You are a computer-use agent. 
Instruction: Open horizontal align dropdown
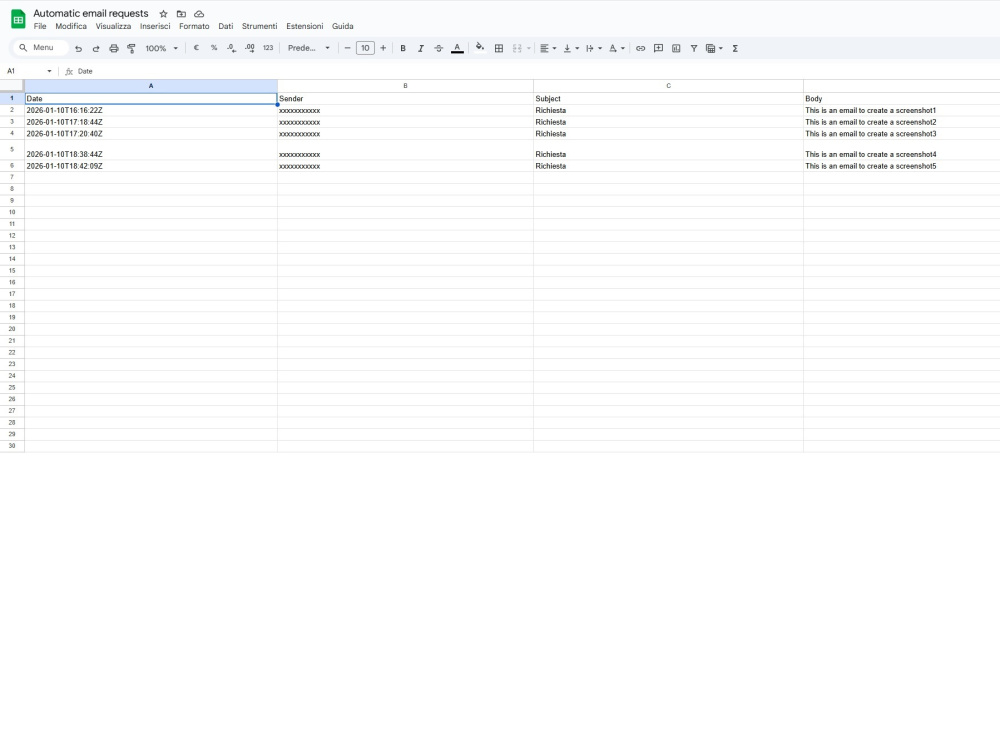(x=548, y=48)
